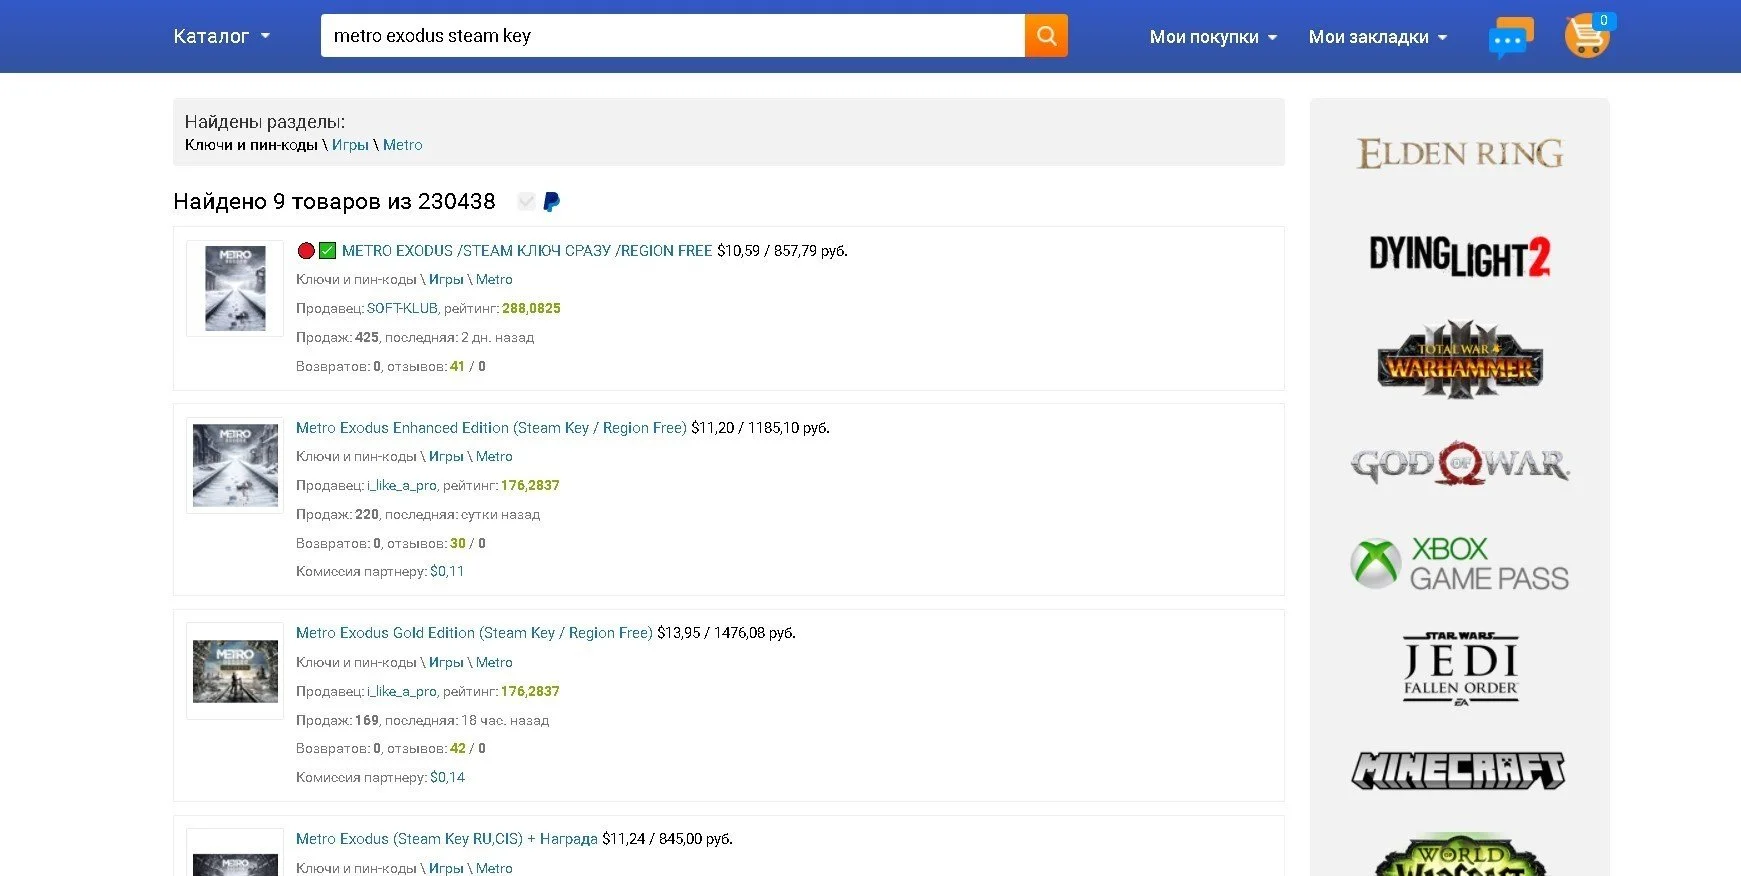Click Metro category in Gold Edition listing
Screen dimensions: 1741x876
[x=494, y=663]
